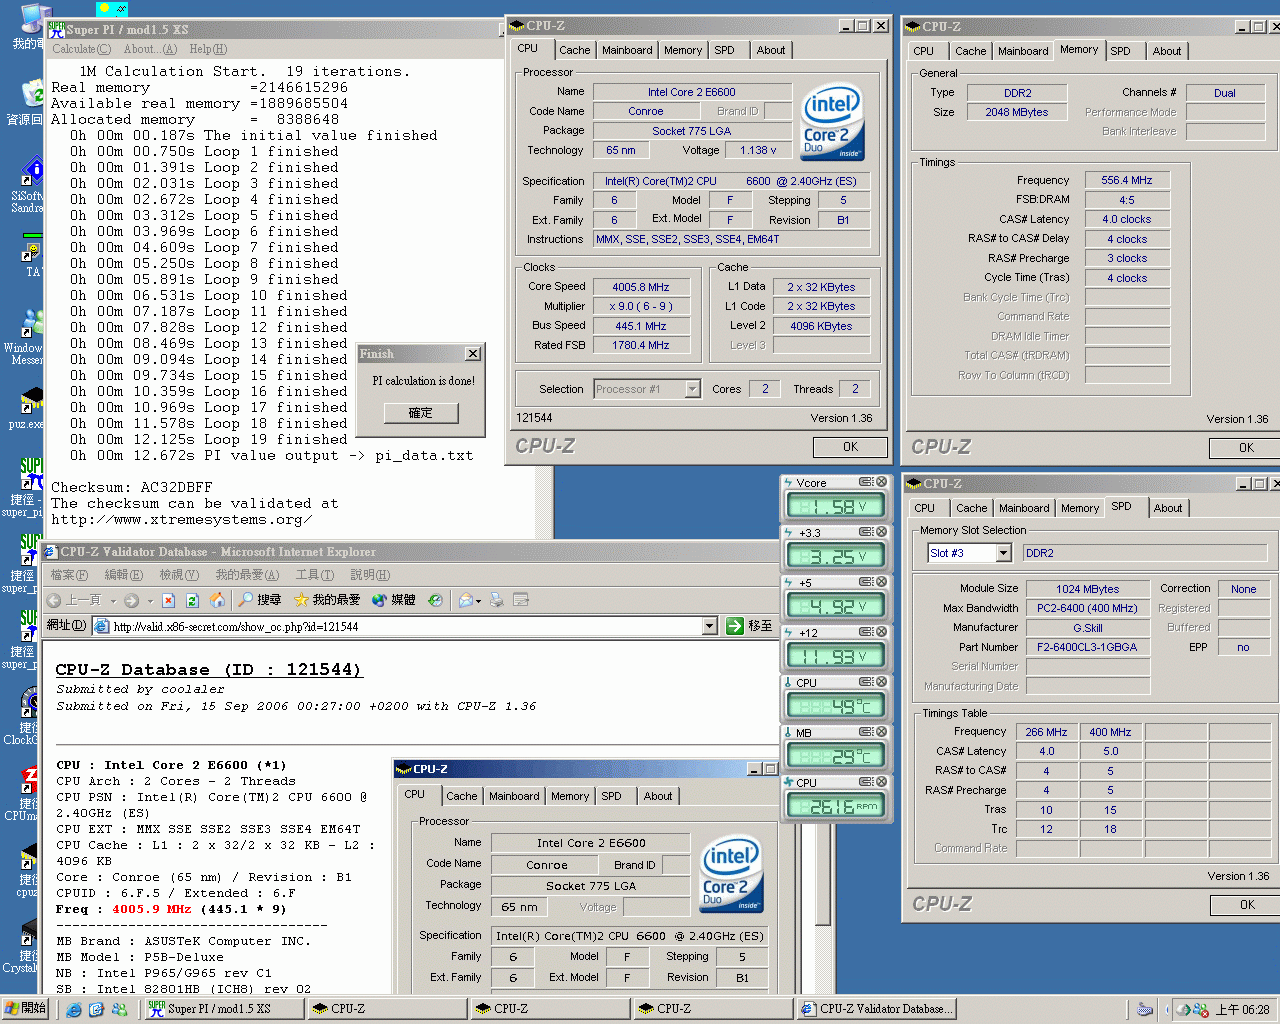
Task: Switch to Cache tab in top-center CPU-Z
Action: [574, 50]
